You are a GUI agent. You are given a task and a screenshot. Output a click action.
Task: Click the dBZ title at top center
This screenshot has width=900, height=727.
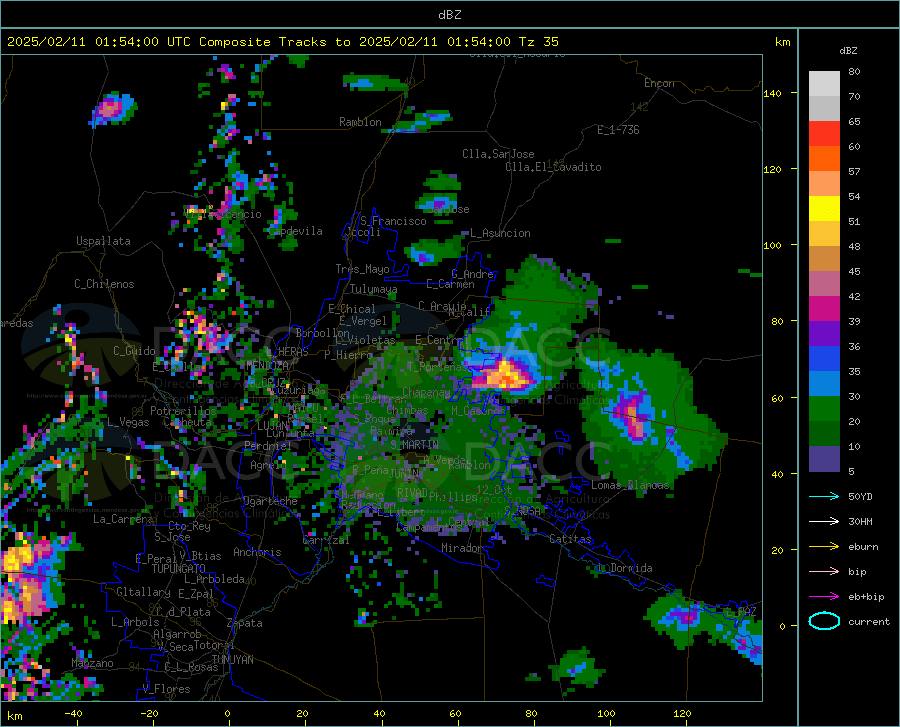click(x=449, y=15)
